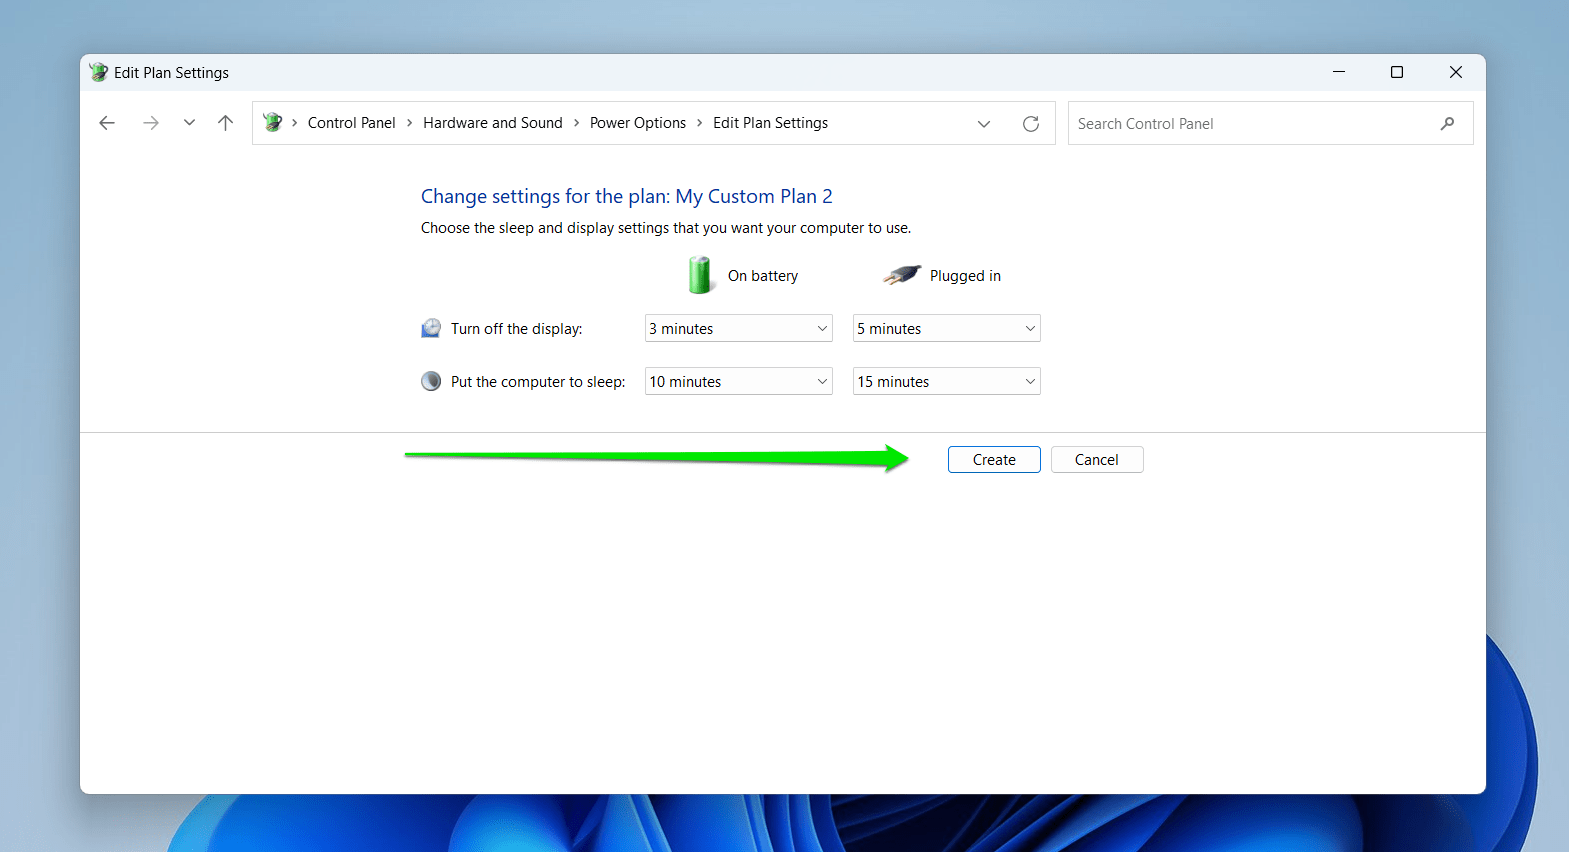This screenshot has width=1569, height=852.
Task: Click the Create button
Action: pos(994,460)
